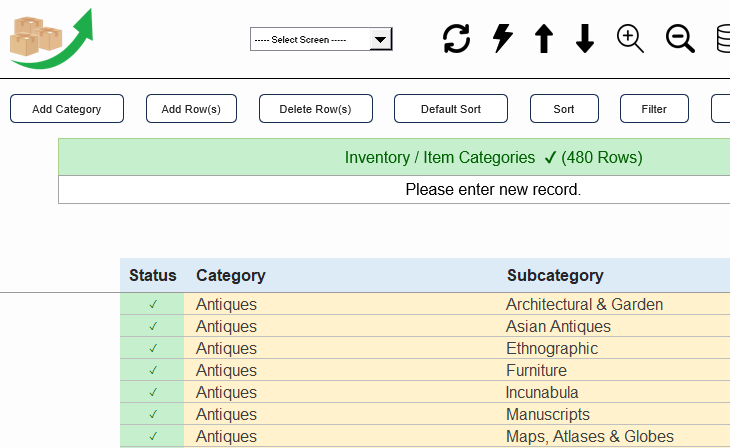Click the Default Sort button

point(450,109)
